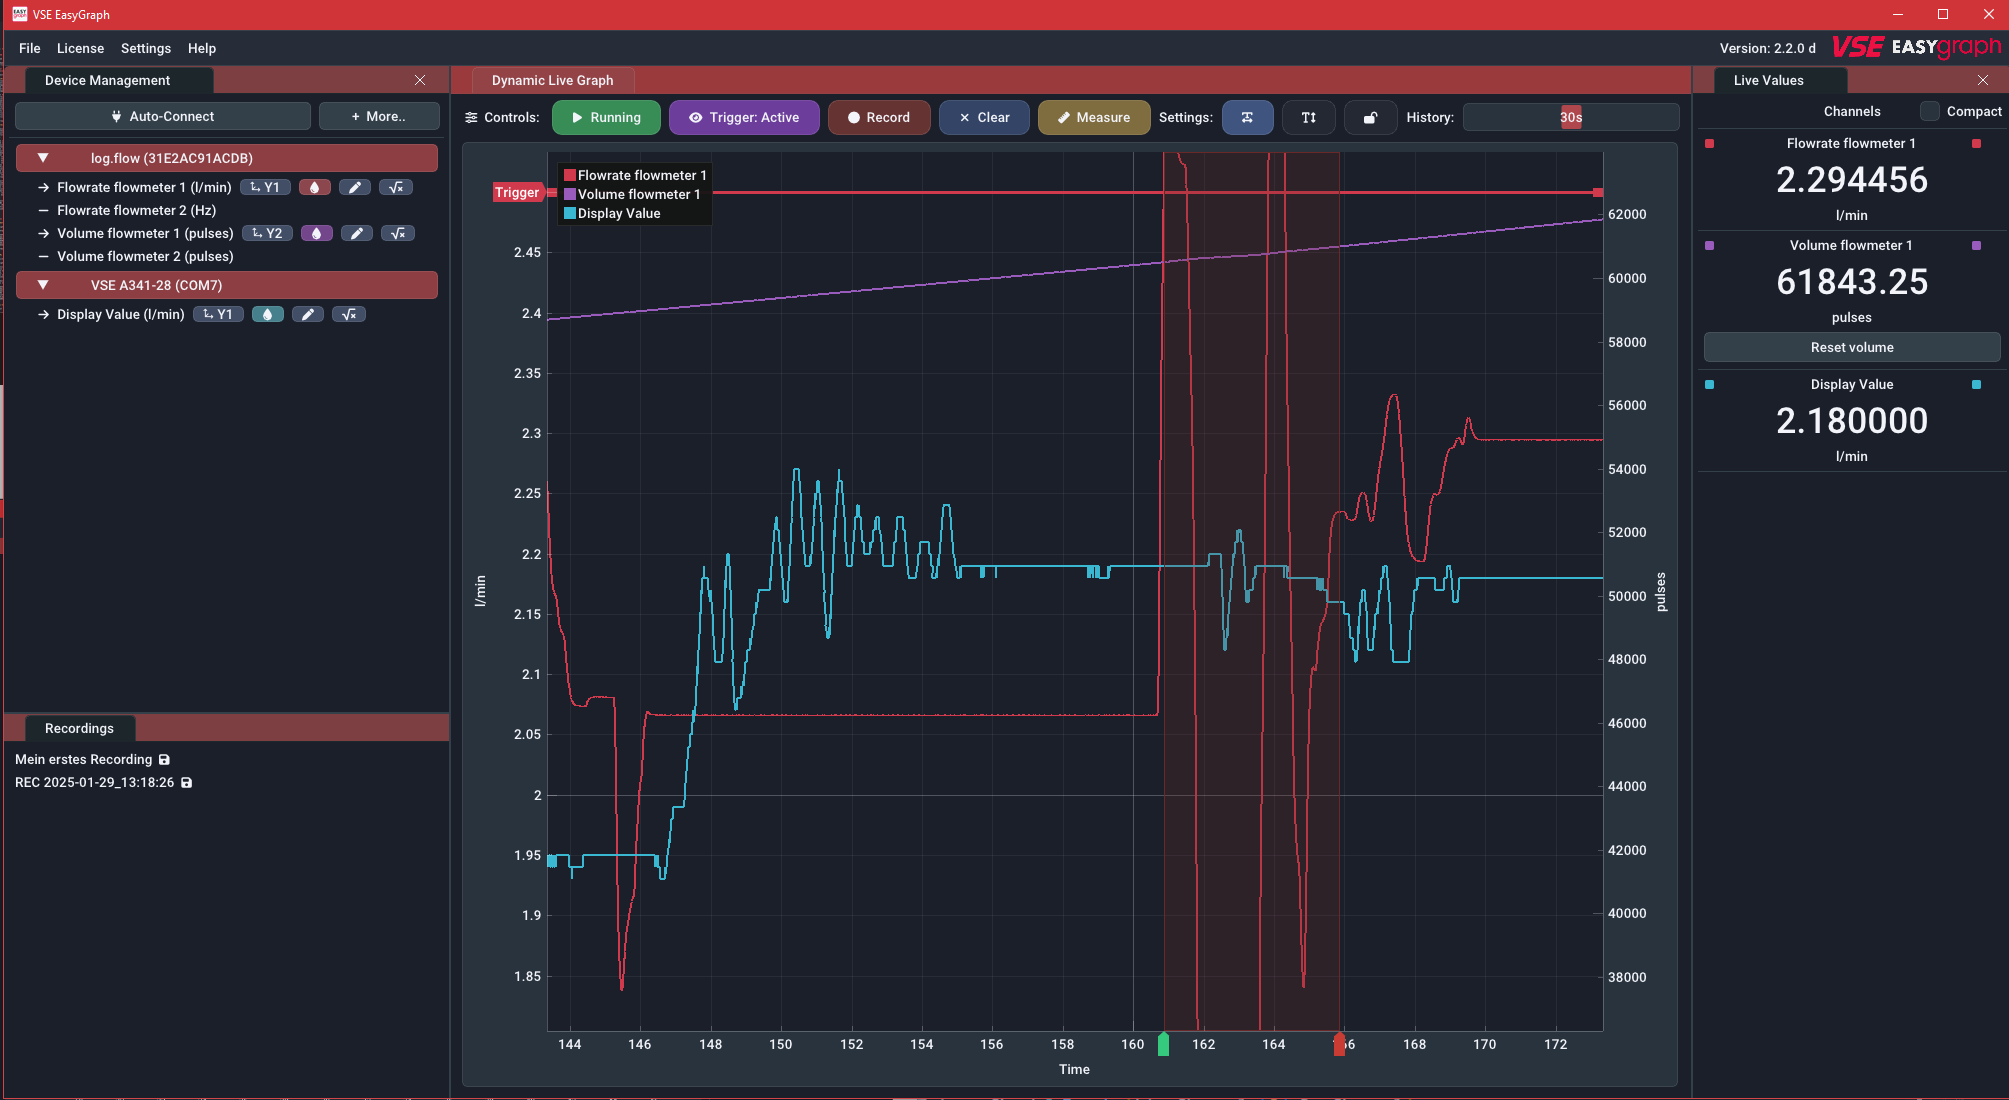Open the More.. dropdown button
Viewport: 2009px width, 1100px height.
(x=379, y=116)
